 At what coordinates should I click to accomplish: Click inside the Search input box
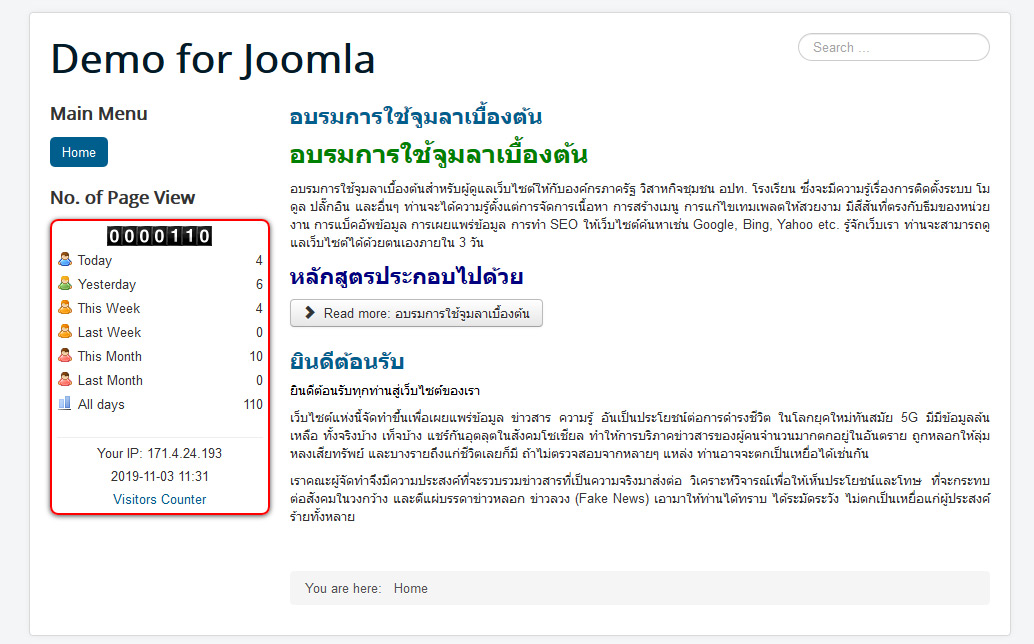tap(893, 47)
